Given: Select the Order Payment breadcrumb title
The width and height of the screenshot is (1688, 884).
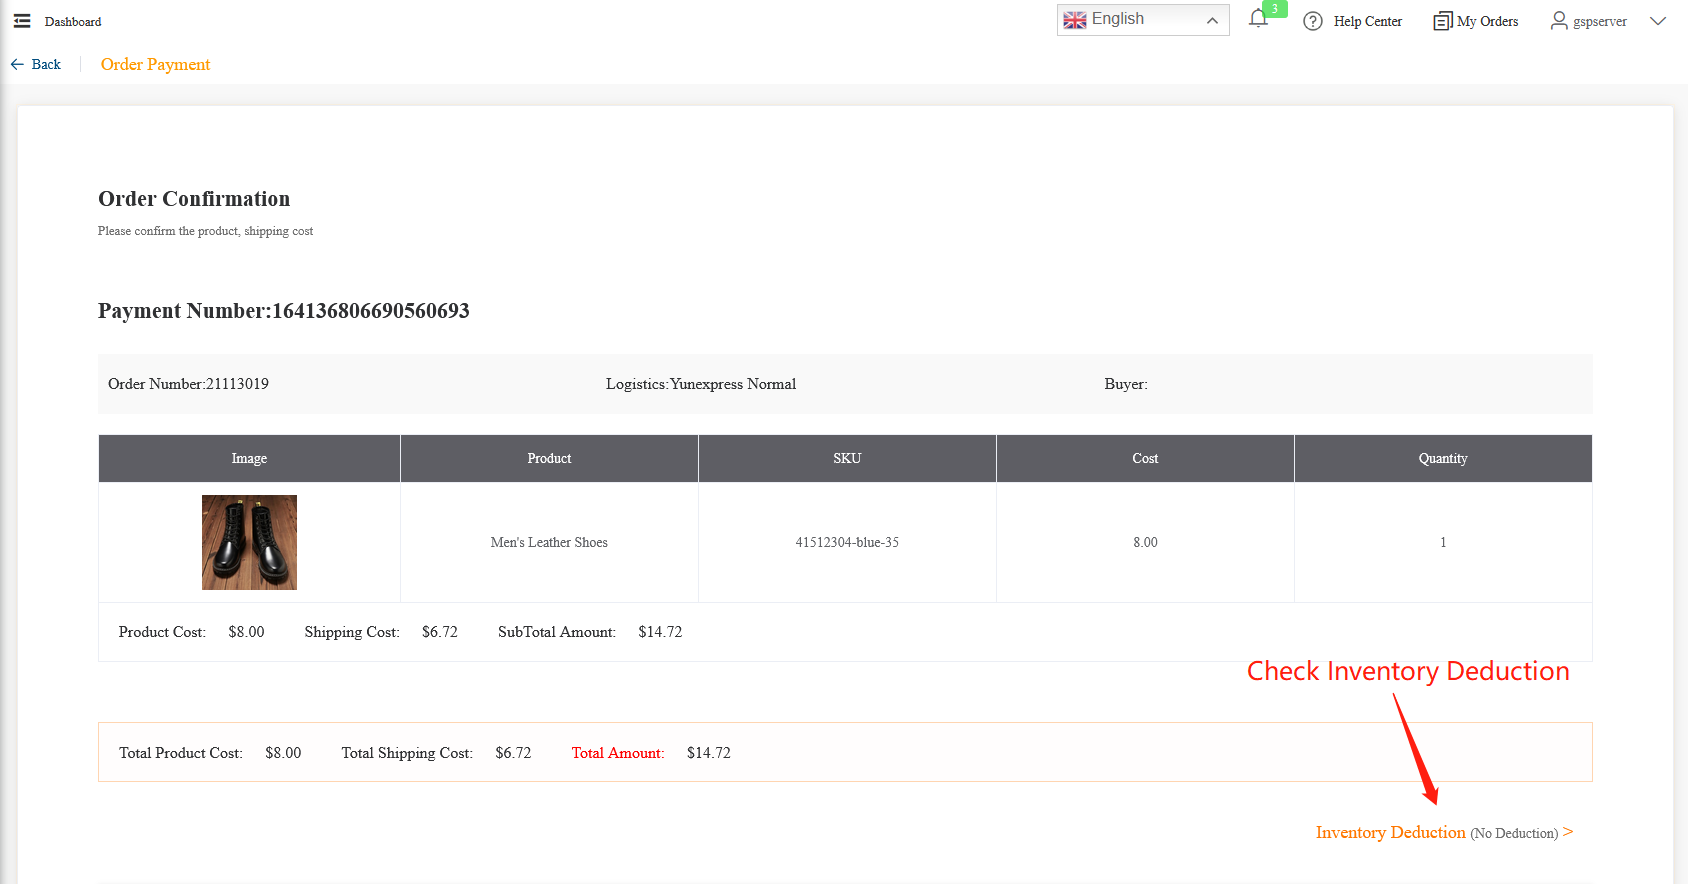Looking at the screenshot, I should [155, 64].
